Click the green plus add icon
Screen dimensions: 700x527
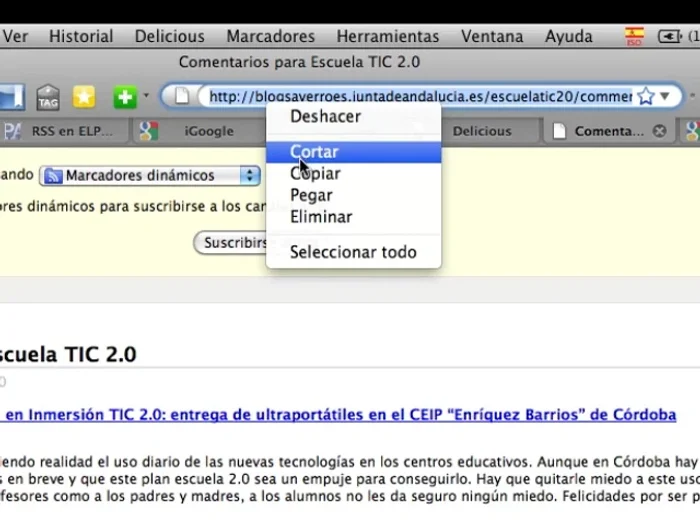[x=125, y=97]
